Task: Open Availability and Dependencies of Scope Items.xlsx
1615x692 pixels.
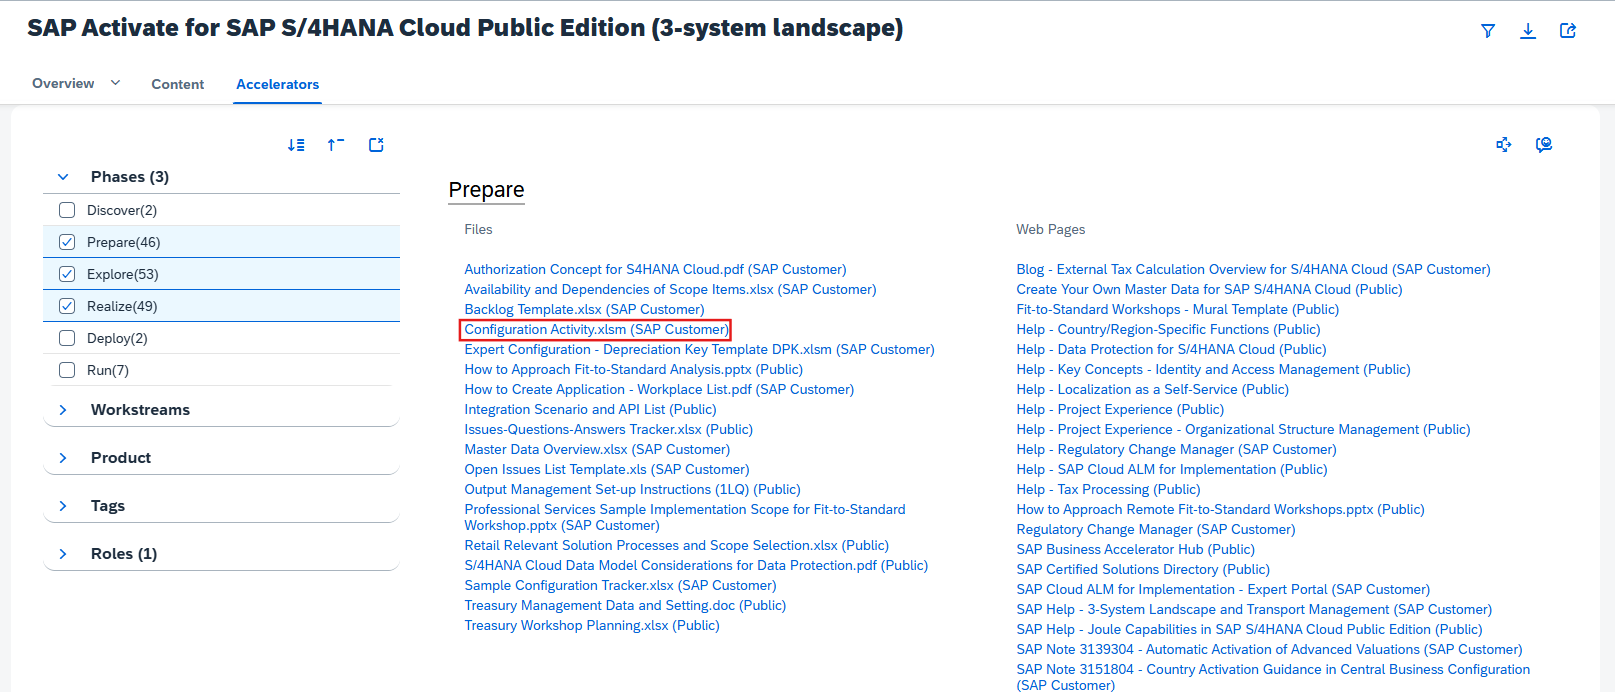Action: (670, 289)
